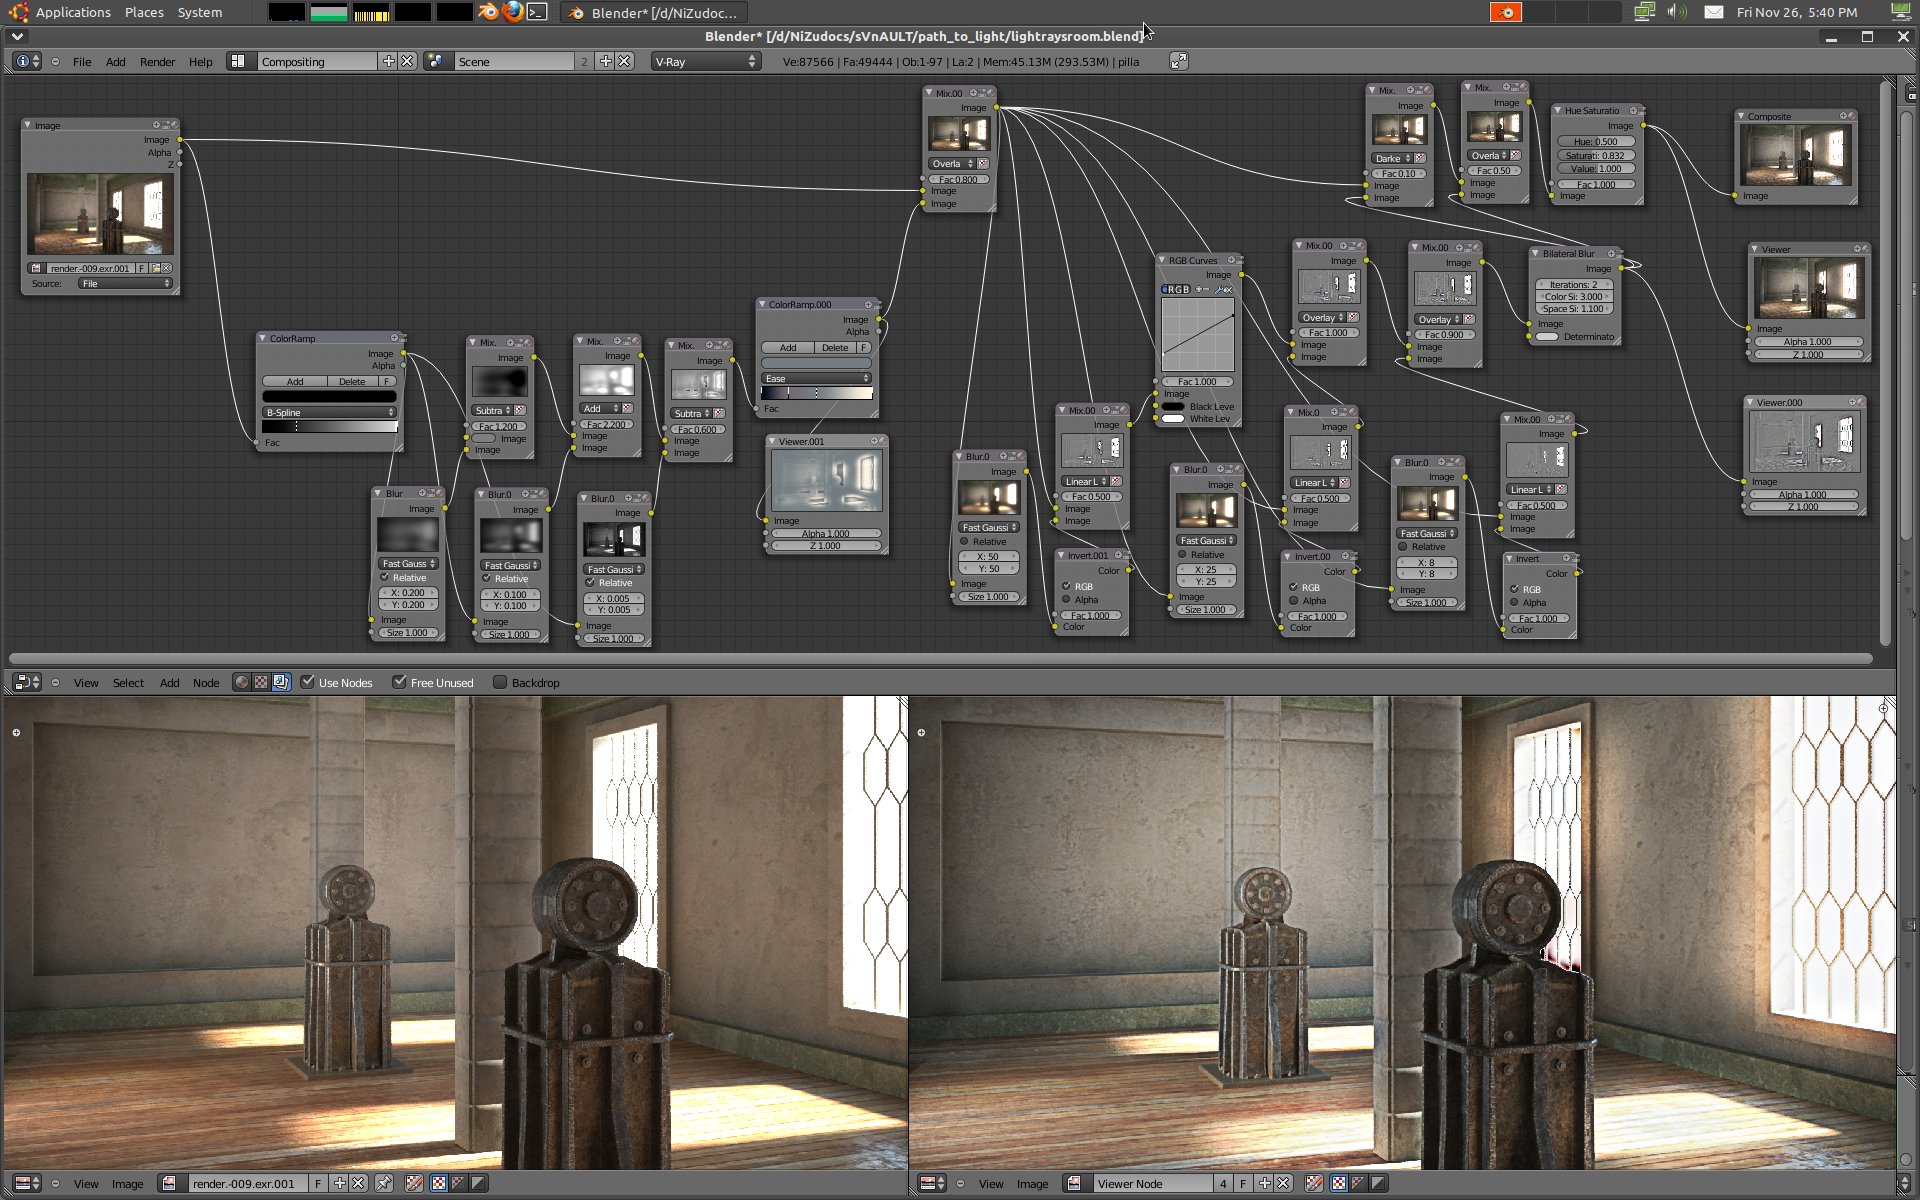Switch to Blender window in taskbar
Screen dimensions: 1920x1200
(654, 12)
